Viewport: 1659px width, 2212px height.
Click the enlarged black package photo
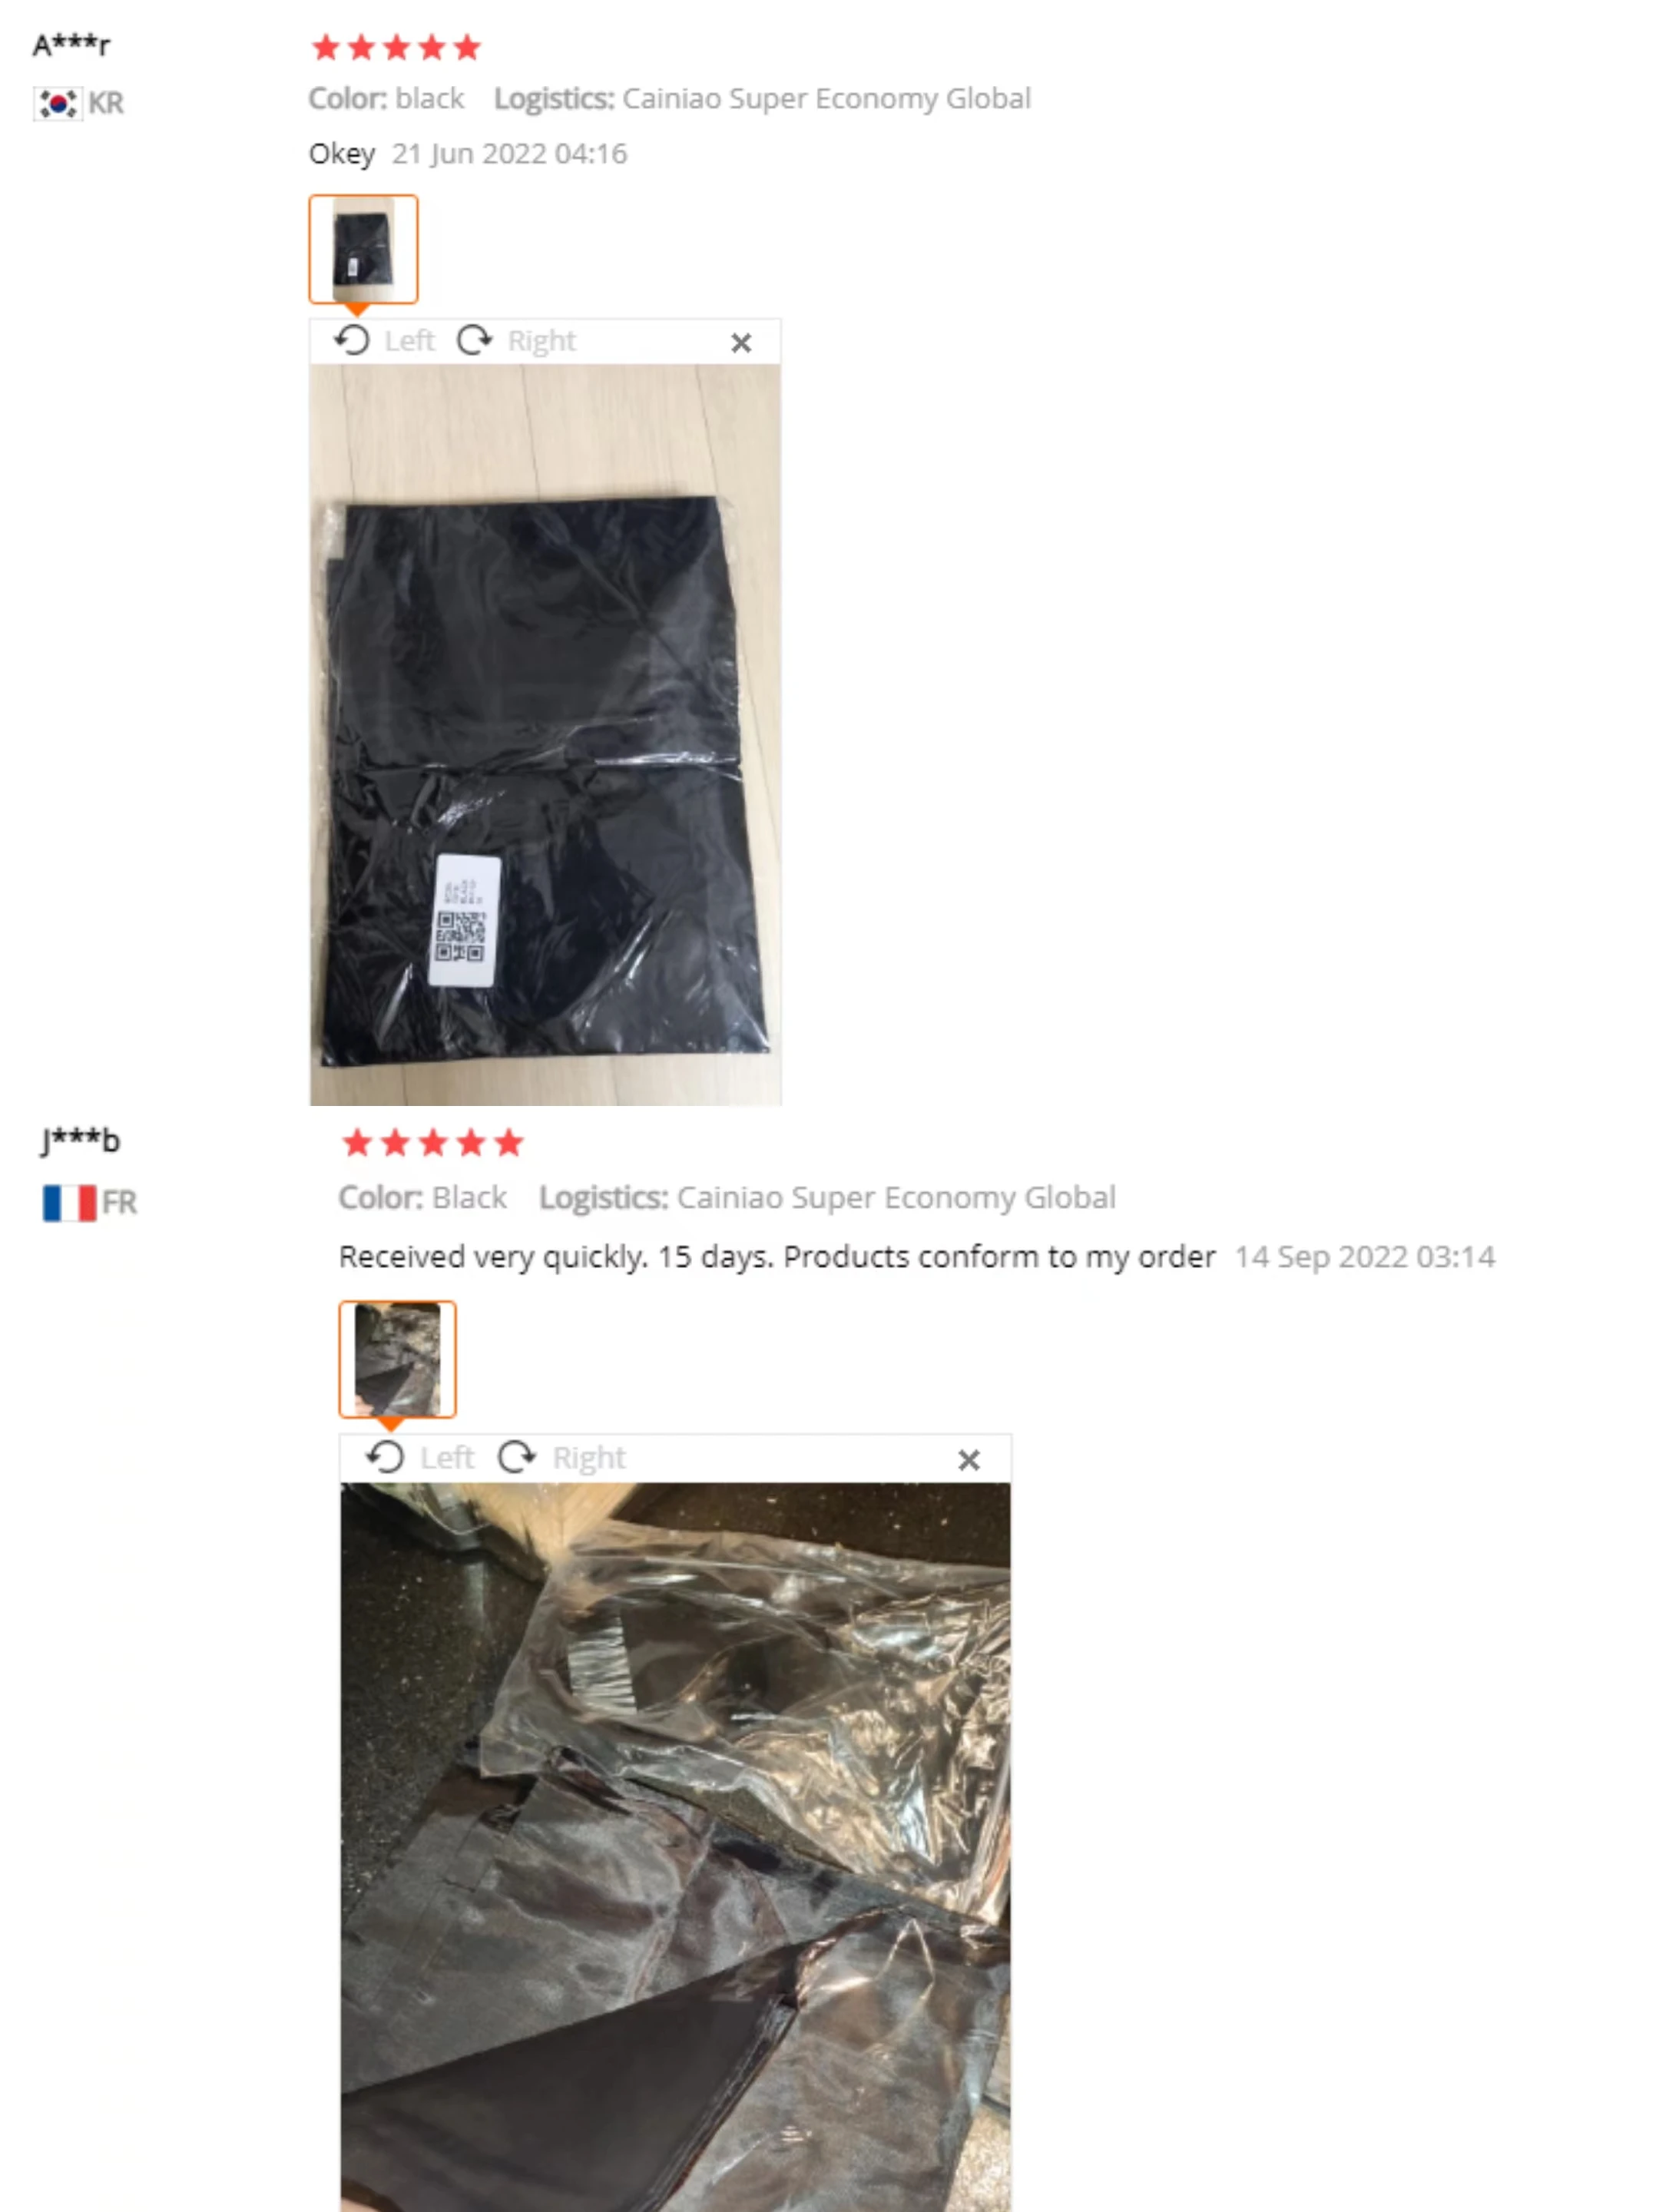pos(545,734)
